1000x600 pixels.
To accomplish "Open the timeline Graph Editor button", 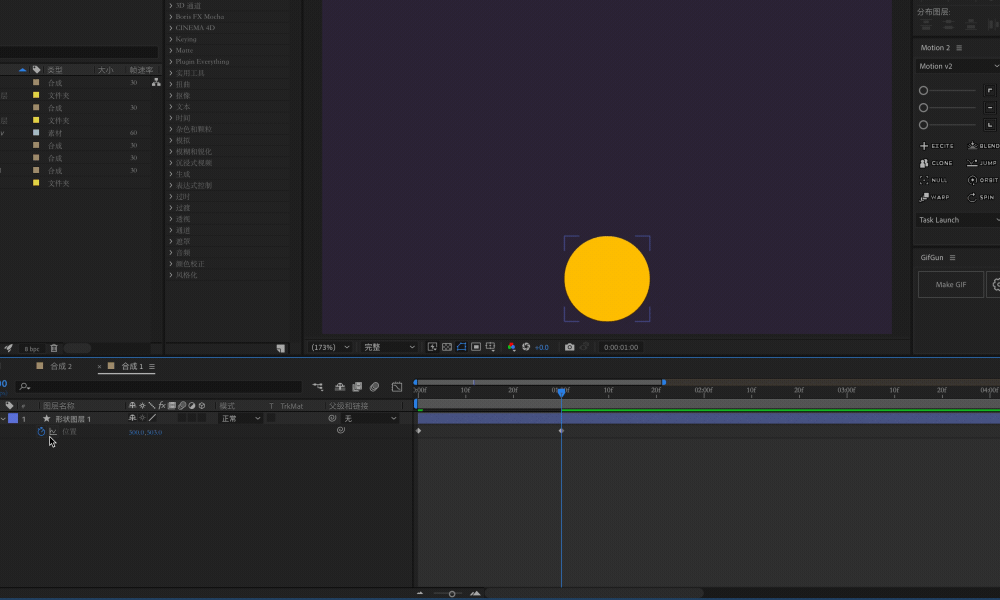I will [397, 386].
